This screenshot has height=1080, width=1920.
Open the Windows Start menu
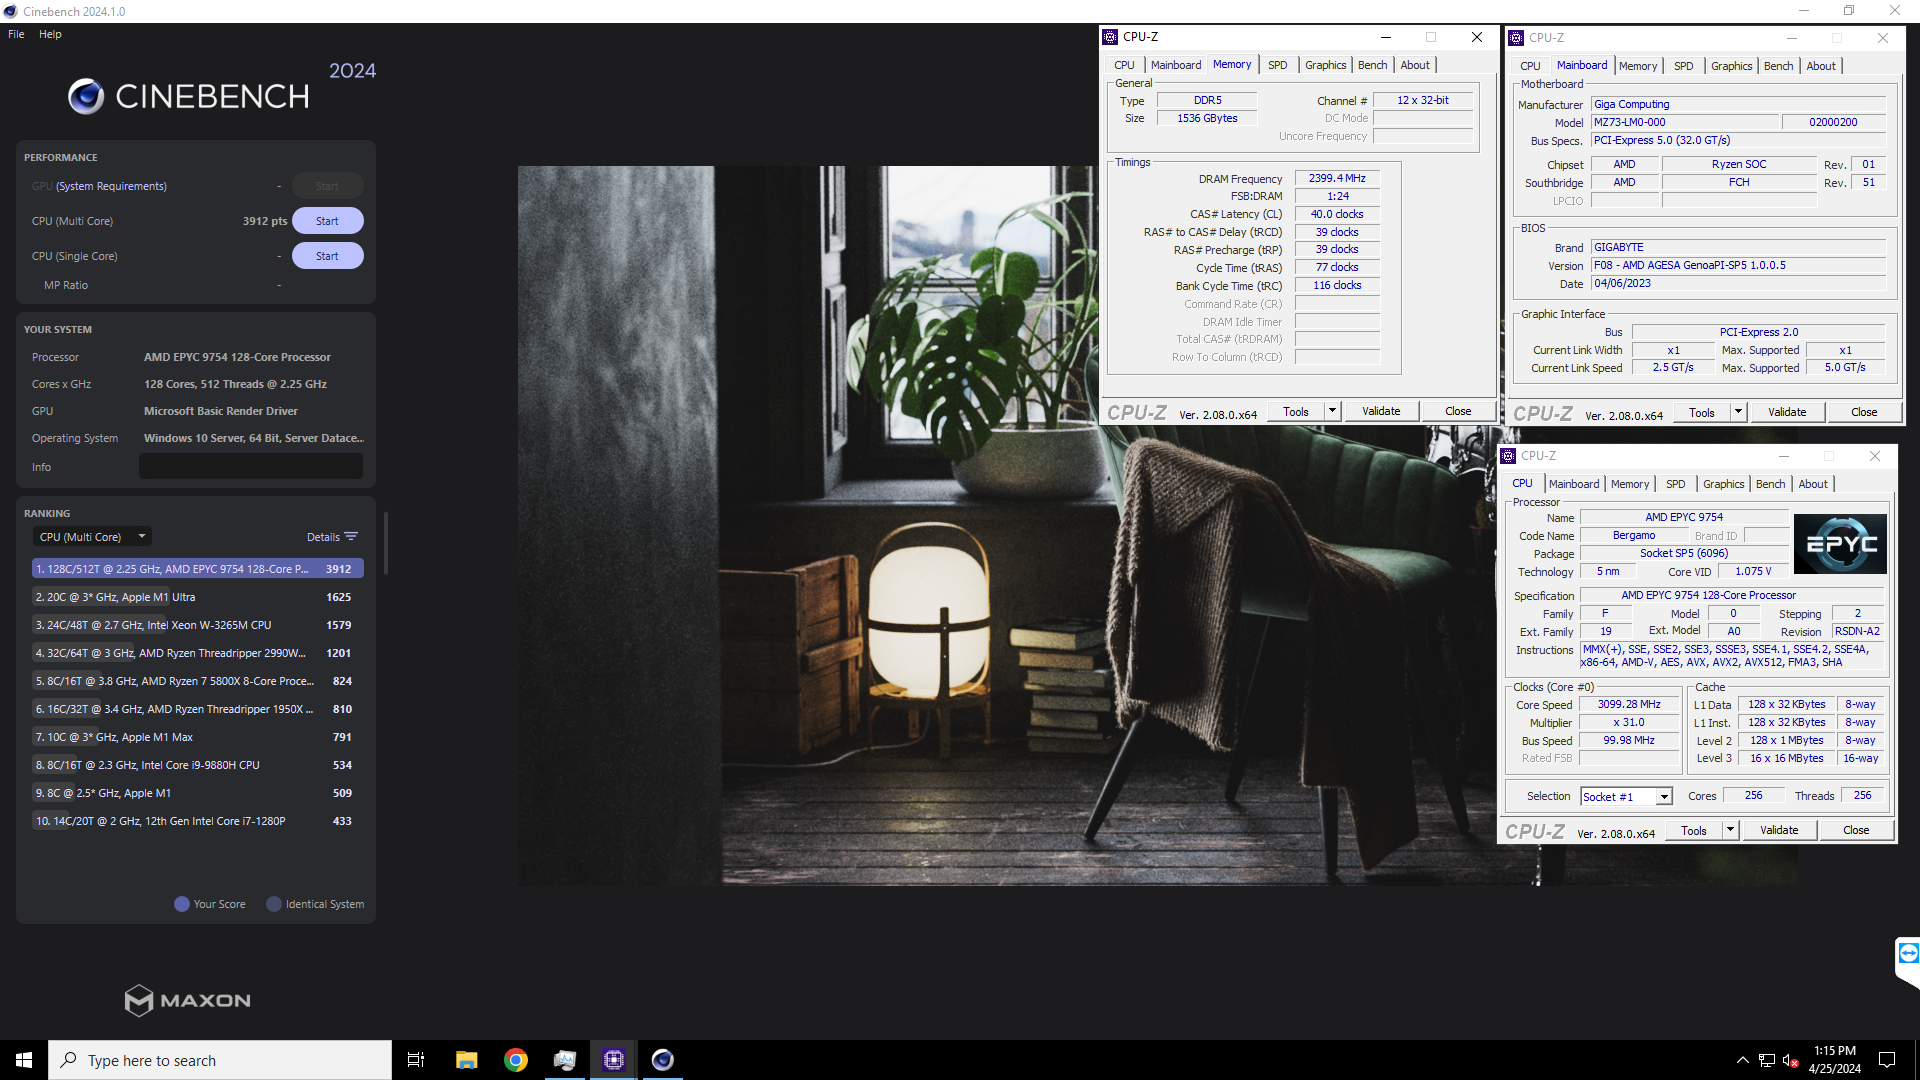point(24,1060)
